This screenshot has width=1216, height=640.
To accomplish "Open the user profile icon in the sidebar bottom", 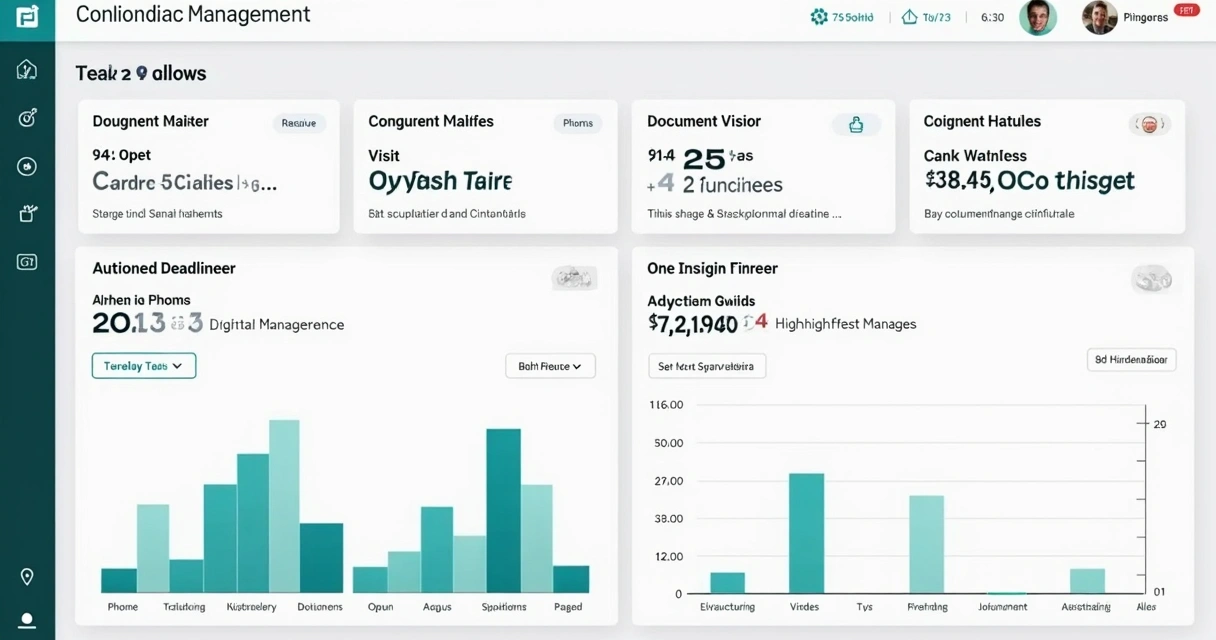I will tap(27, 622).
